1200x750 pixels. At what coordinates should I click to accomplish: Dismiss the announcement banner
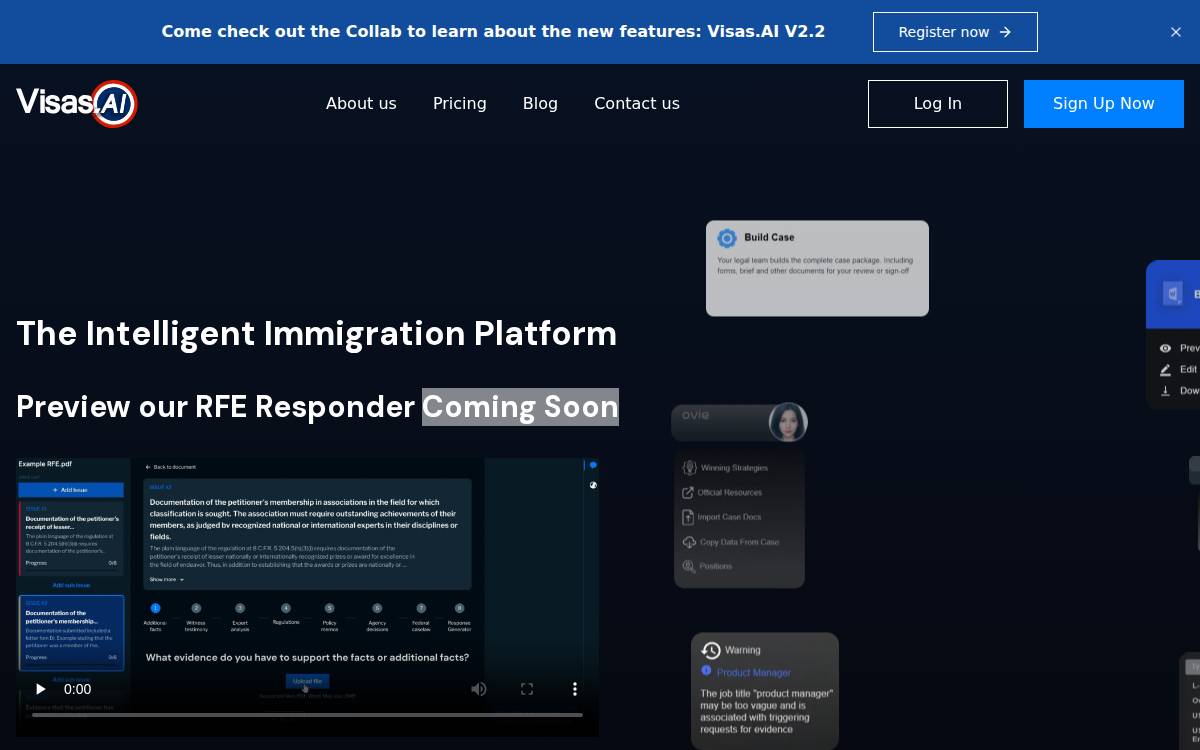(1176, 32)
